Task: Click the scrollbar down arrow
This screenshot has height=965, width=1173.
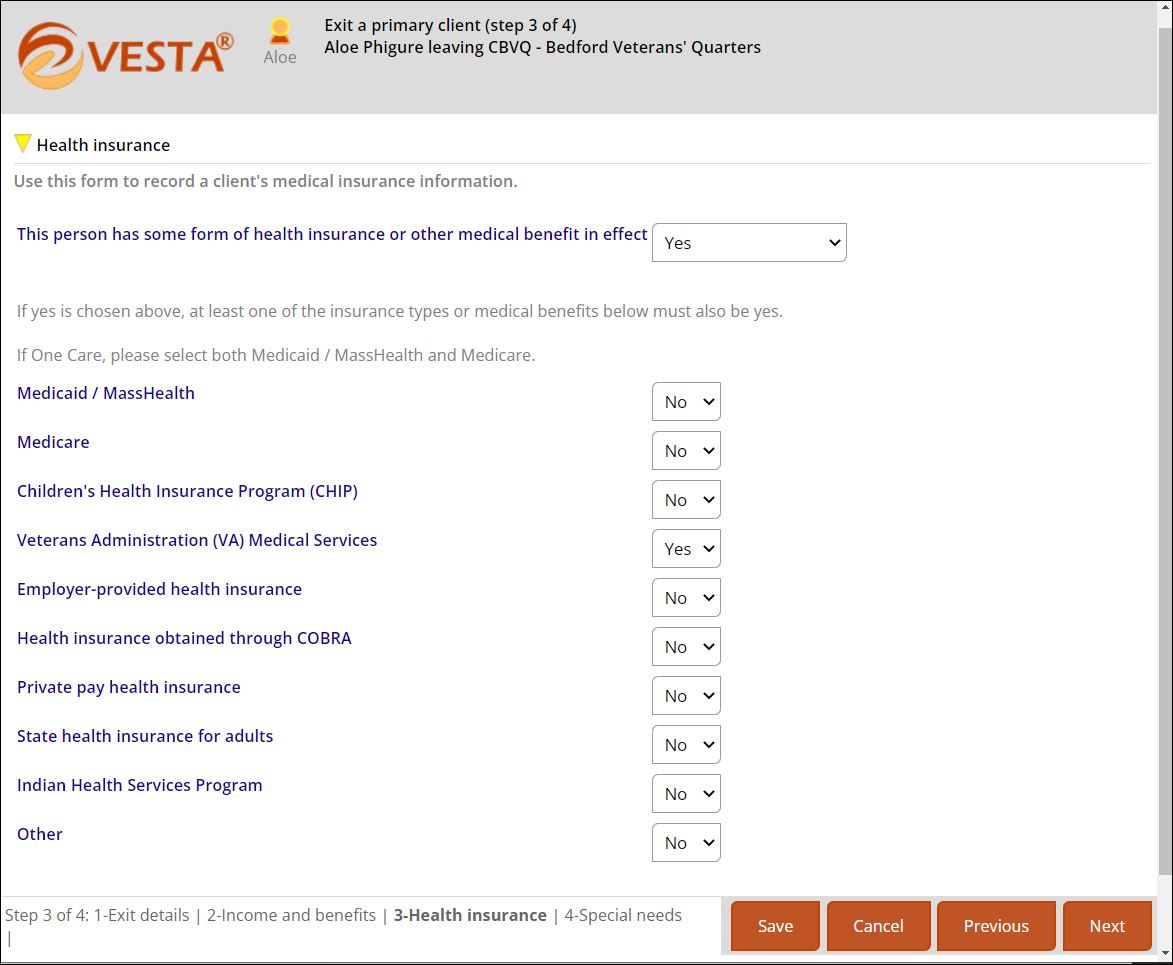Action: [x=1165, y=954]
